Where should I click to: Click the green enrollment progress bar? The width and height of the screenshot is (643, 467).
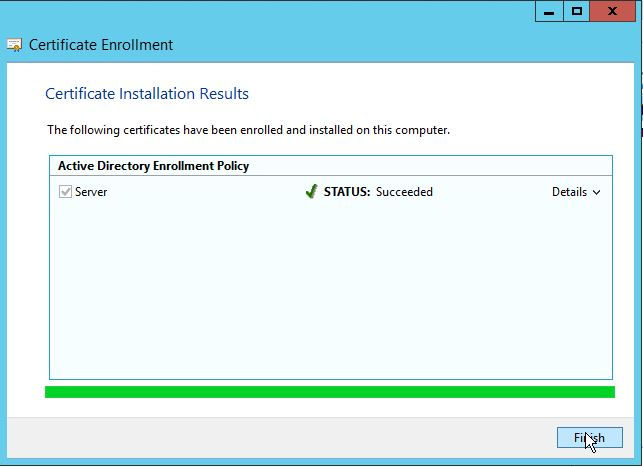[x=330, y=392]
